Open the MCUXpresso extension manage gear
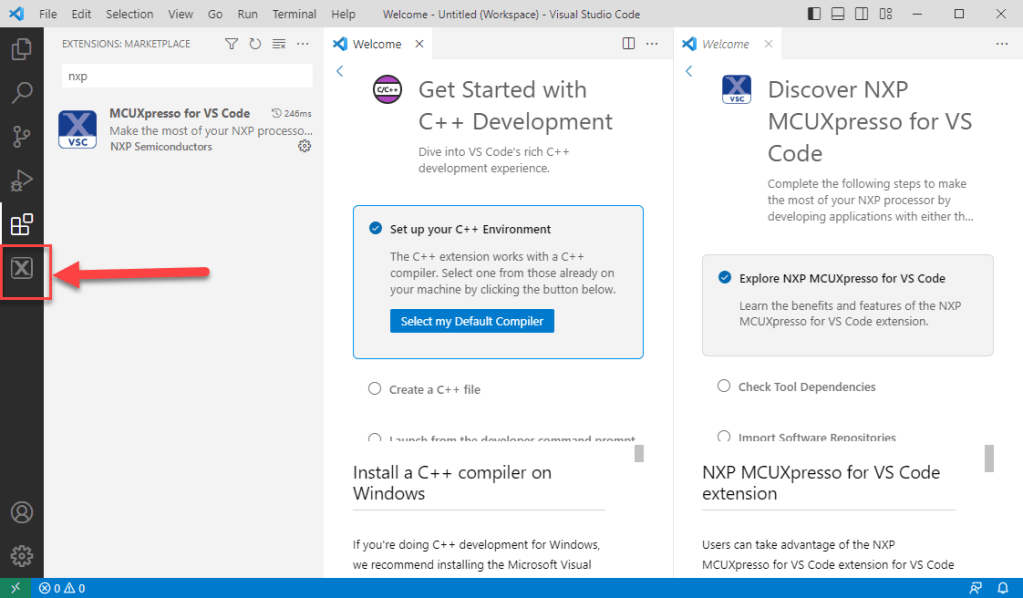 (305, 146)
